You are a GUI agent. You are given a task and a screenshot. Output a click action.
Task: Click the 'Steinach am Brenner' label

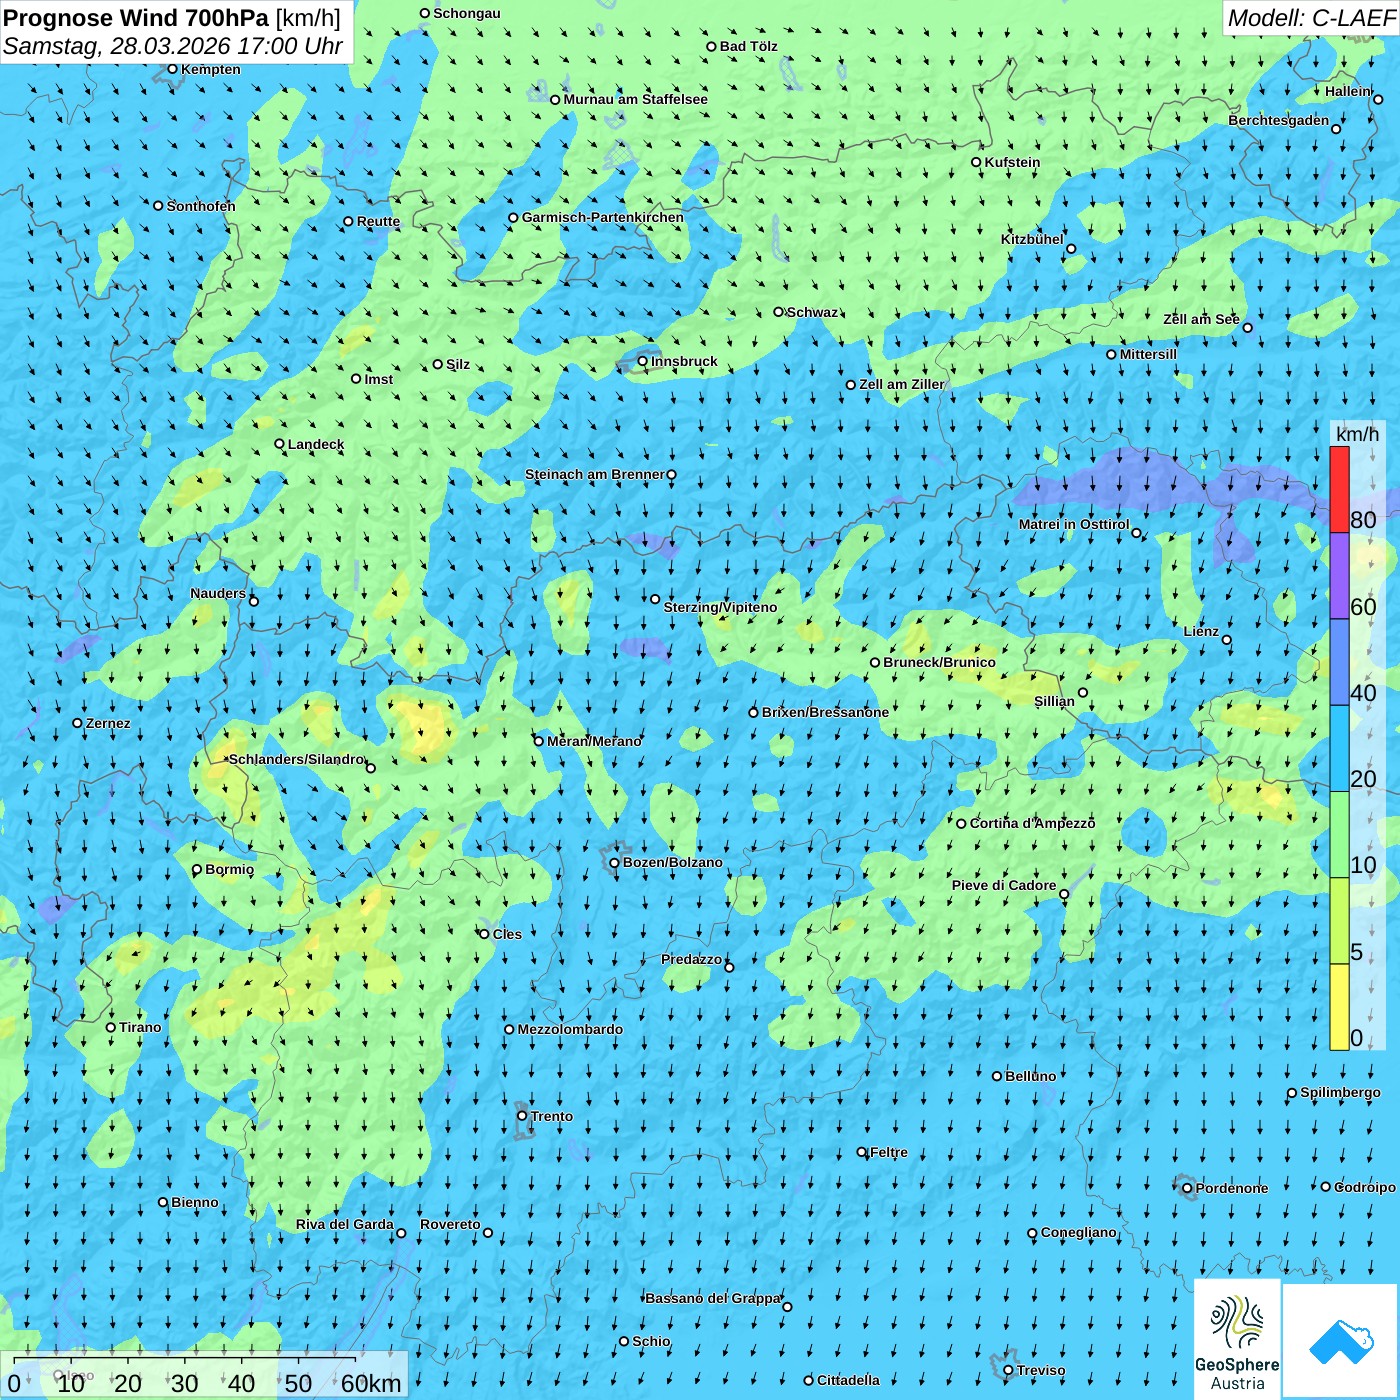(595, 474)
